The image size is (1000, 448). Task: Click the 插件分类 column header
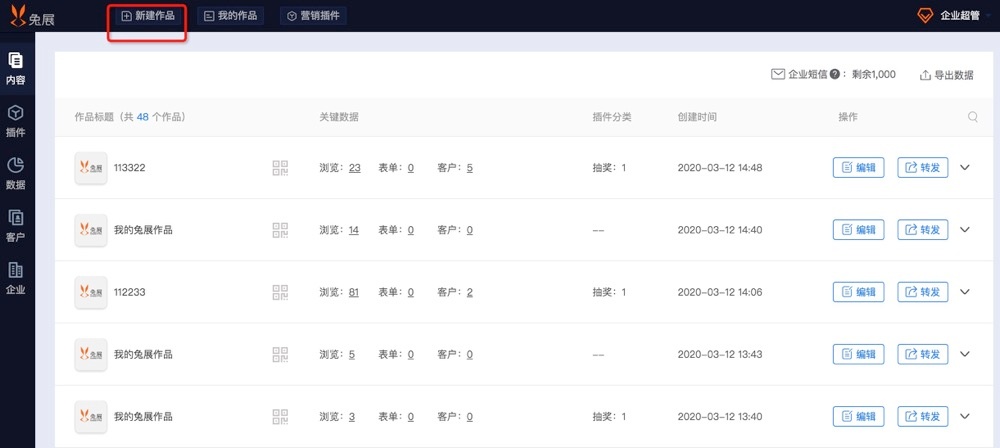click(612, 117)
